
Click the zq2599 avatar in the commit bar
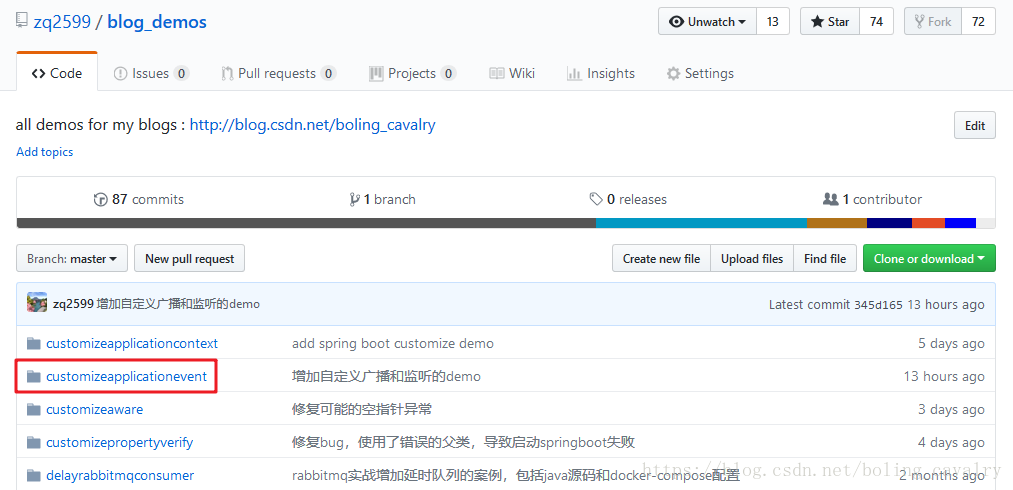point(37,303)
